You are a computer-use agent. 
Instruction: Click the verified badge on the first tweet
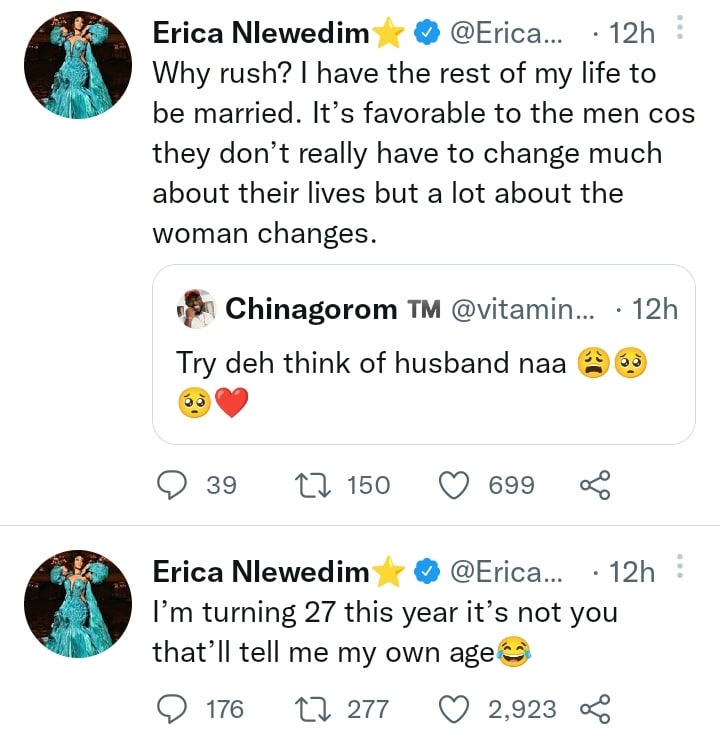[x=425, y=33]
